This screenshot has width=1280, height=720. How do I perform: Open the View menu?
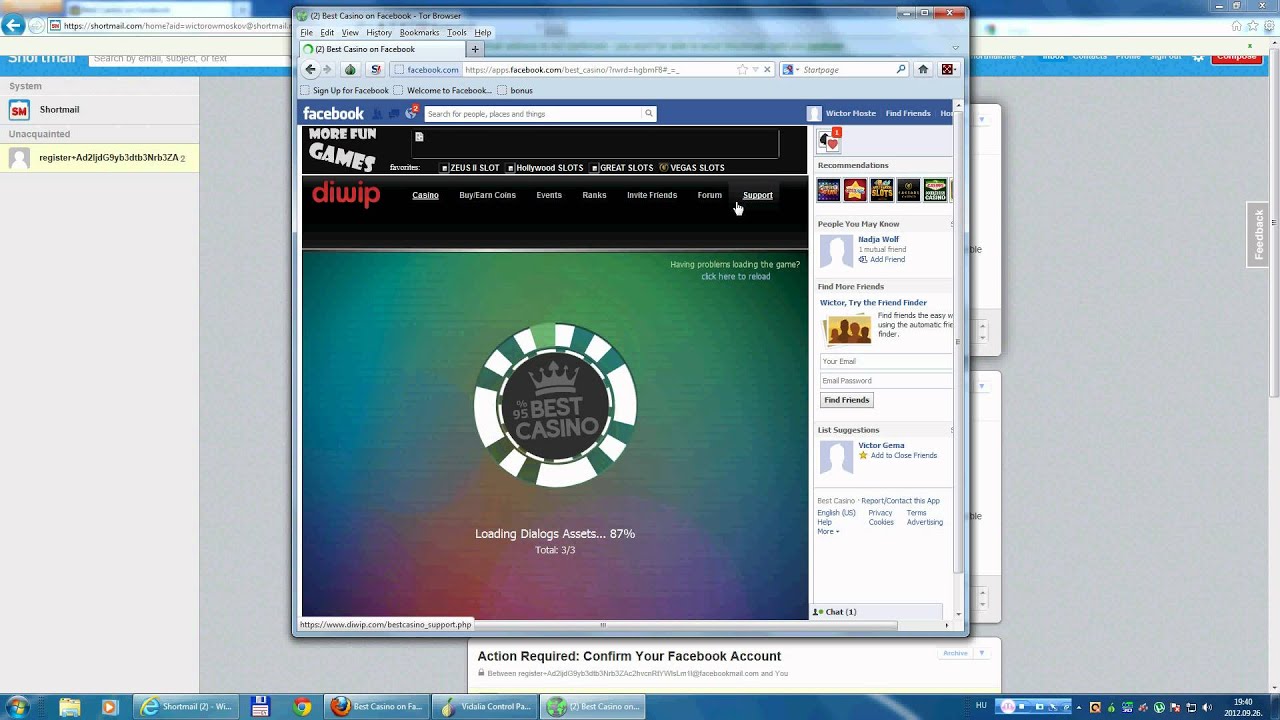click(350, 33)
